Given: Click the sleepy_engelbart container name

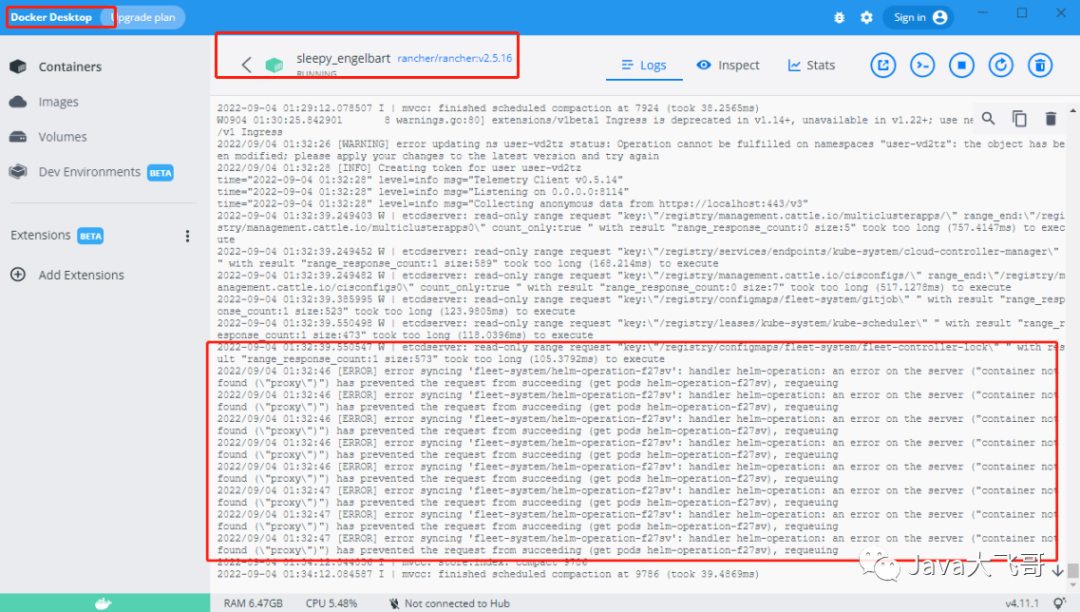Looking at the screenshot, I should (x=343, y=58).
